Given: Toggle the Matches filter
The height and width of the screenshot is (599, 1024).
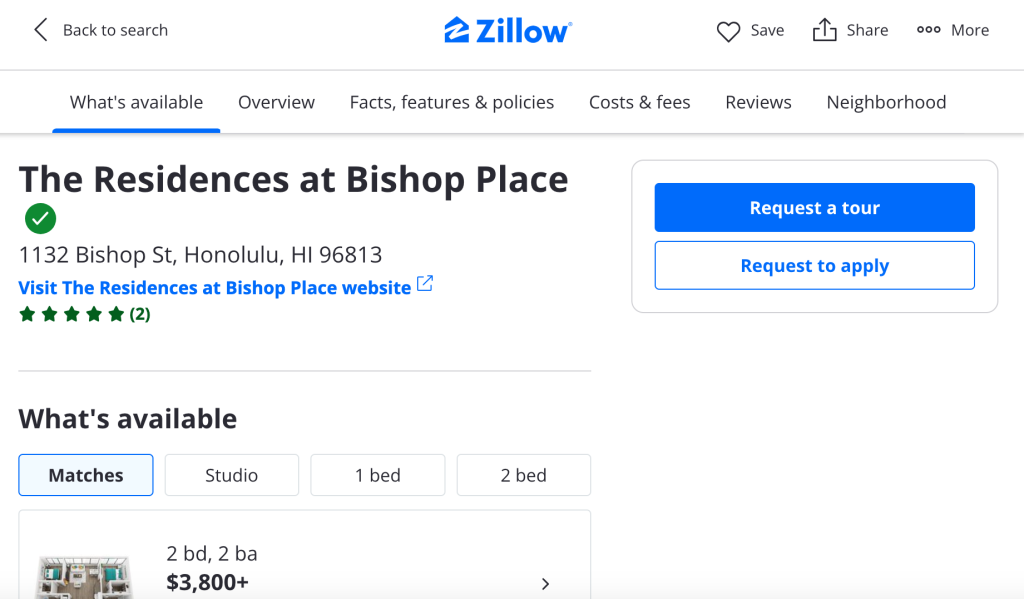Looking at the screenshot, I should 86,475.
